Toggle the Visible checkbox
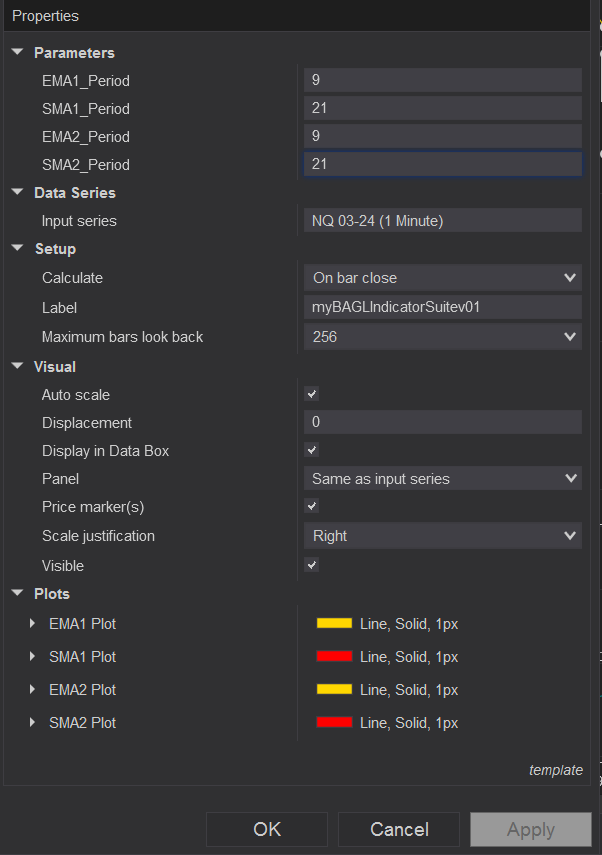602x855 pixels. click(311, 565)
